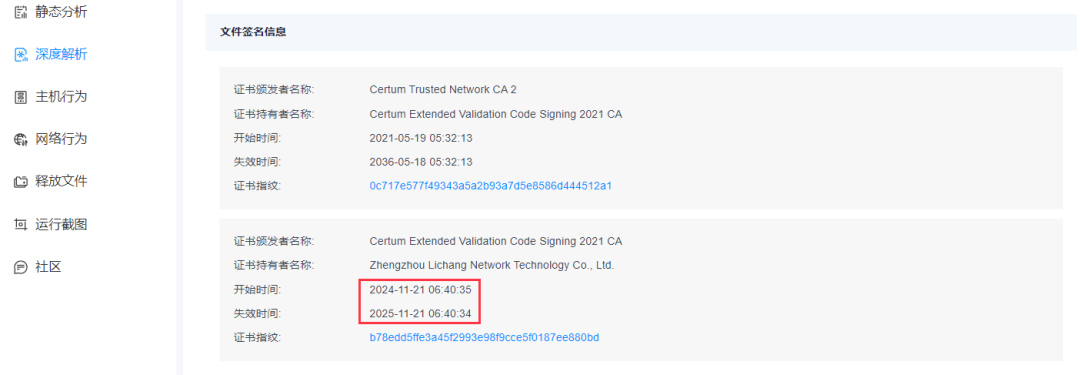
Task: Click the 文件签名信息 section header
Action: 253,32
